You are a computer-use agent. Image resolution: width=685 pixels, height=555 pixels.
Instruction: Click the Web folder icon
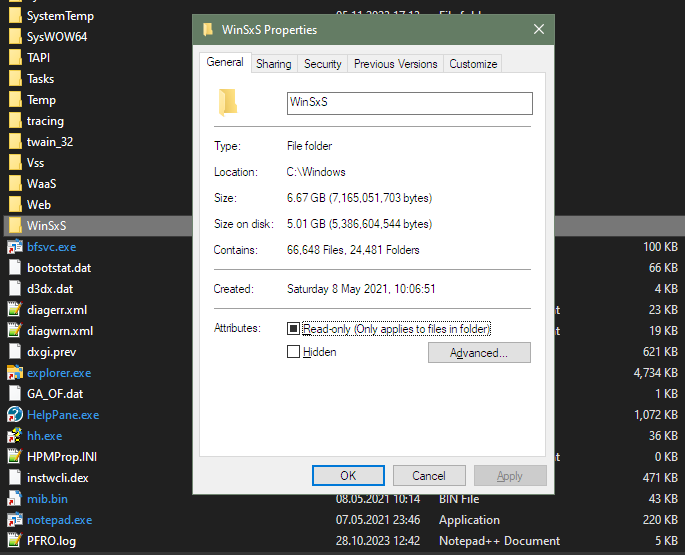point(15,205)
